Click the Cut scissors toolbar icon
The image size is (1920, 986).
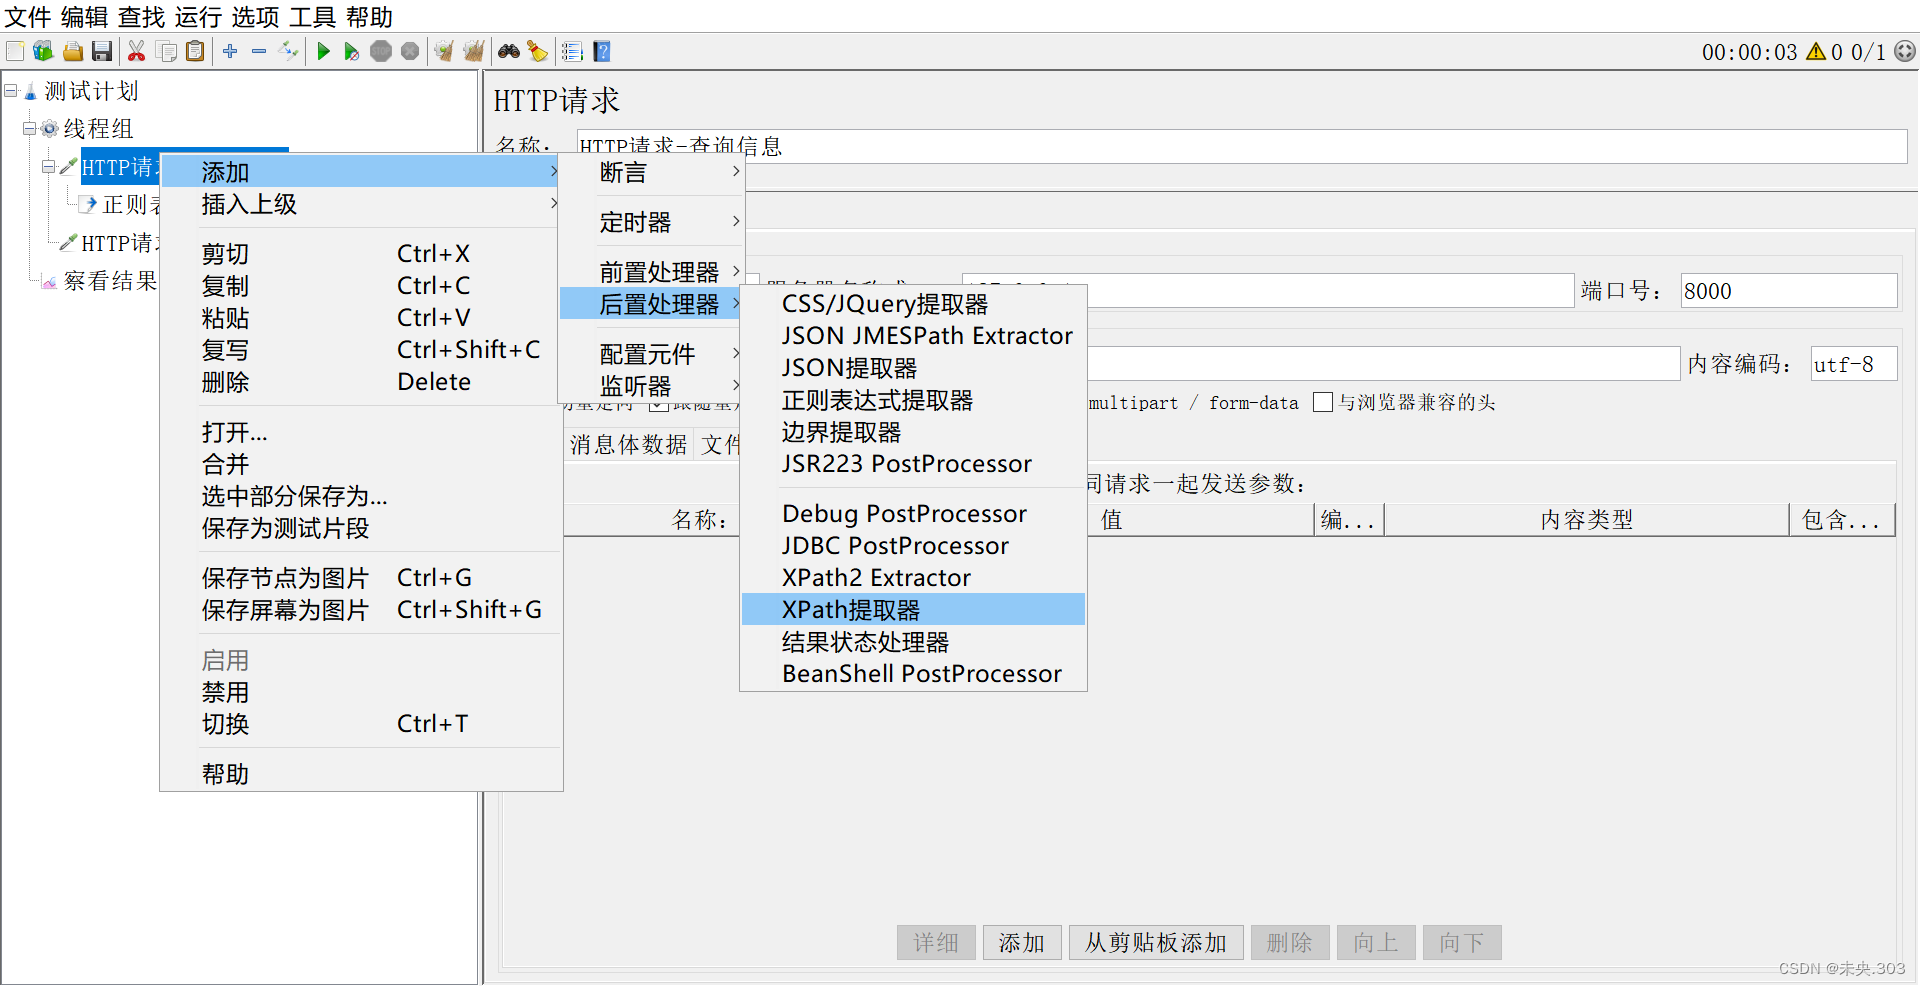pos(137,51)
